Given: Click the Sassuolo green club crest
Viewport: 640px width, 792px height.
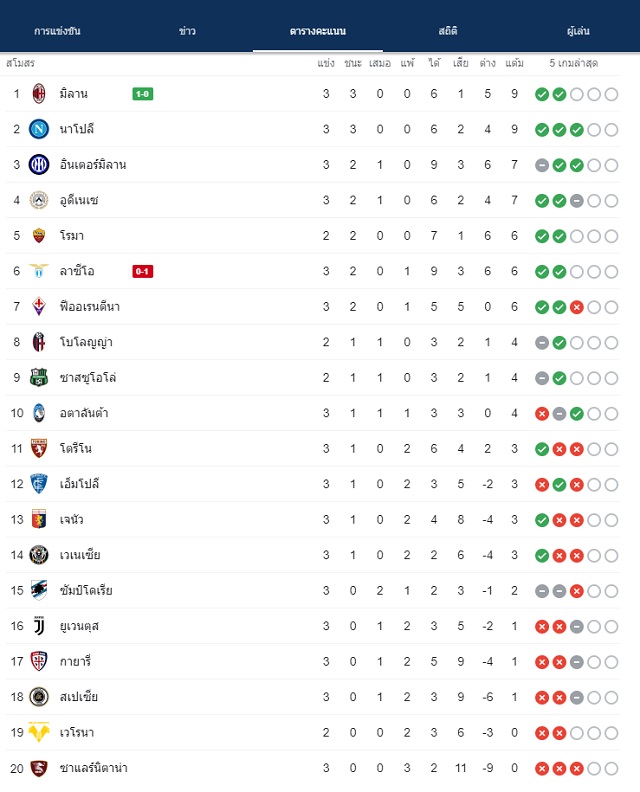Looking at the screenshot, I should [x=39, y=377].
